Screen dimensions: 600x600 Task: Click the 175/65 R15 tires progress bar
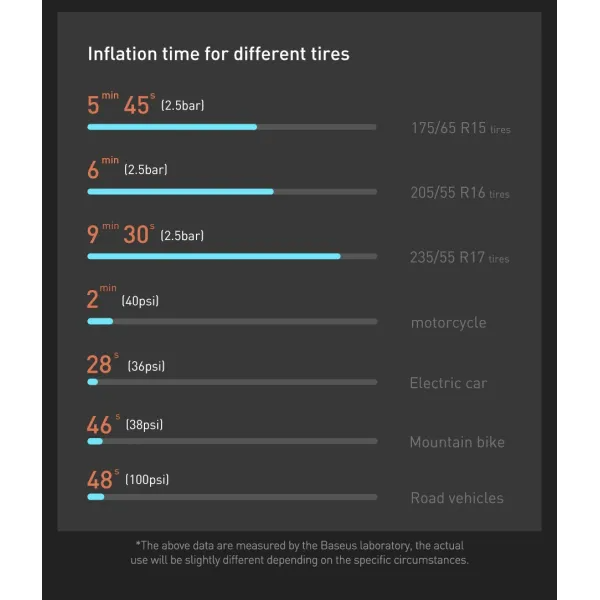point(232,127)
